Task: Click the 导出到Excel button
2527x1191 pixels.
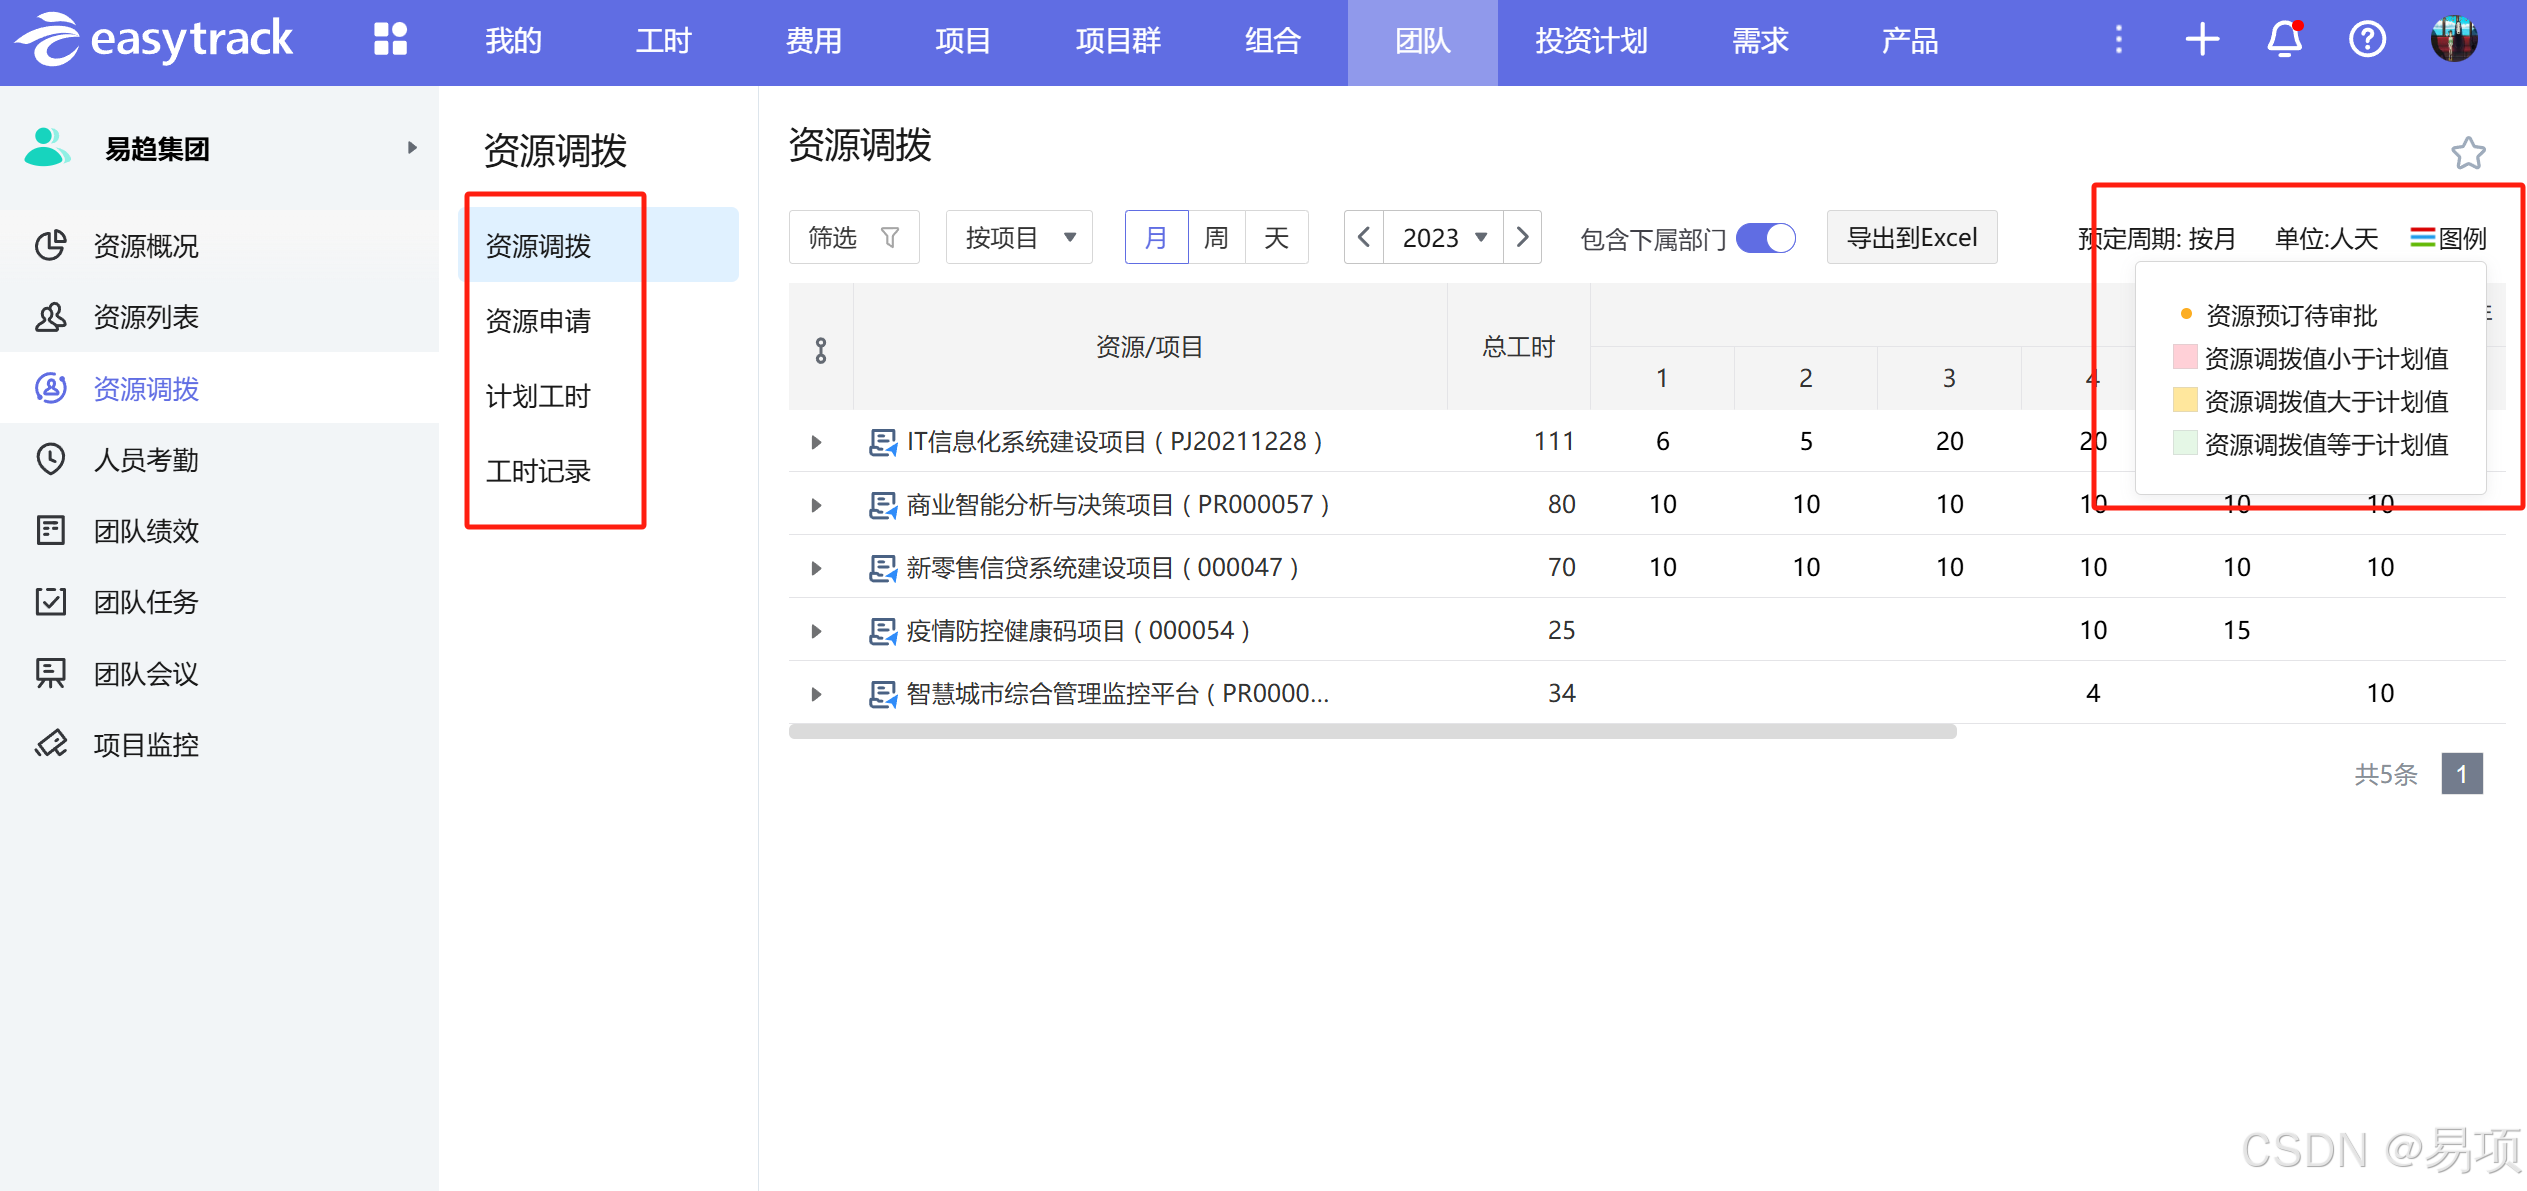Action: tap(1911, 238)
